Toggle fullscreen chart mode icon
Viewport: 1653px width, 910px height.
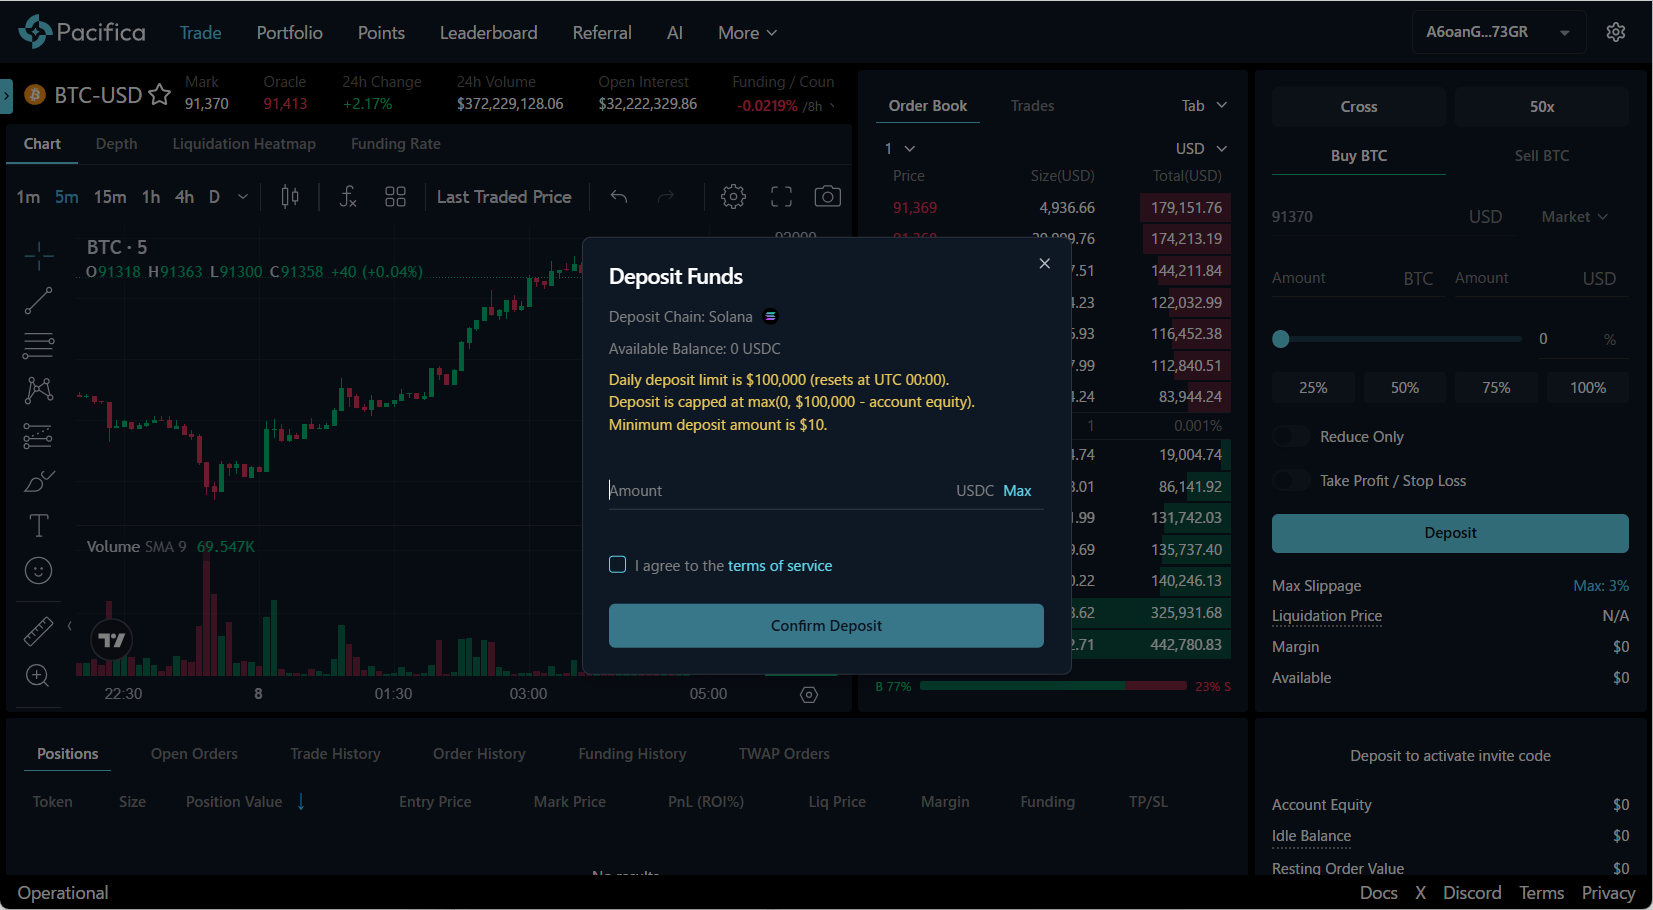click(781, 197)
